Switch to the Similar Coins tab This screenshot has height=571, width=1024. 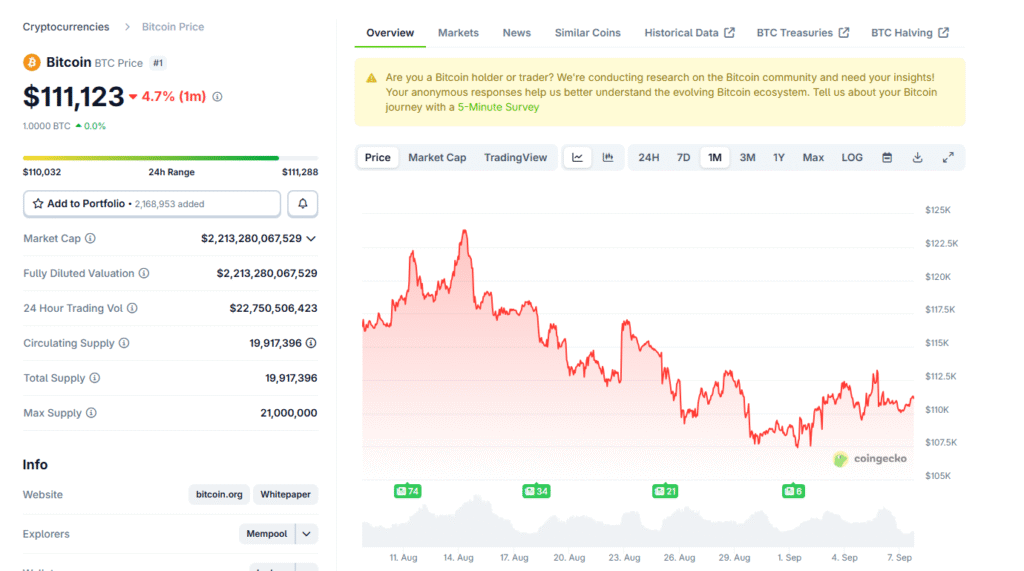point(588,33)
